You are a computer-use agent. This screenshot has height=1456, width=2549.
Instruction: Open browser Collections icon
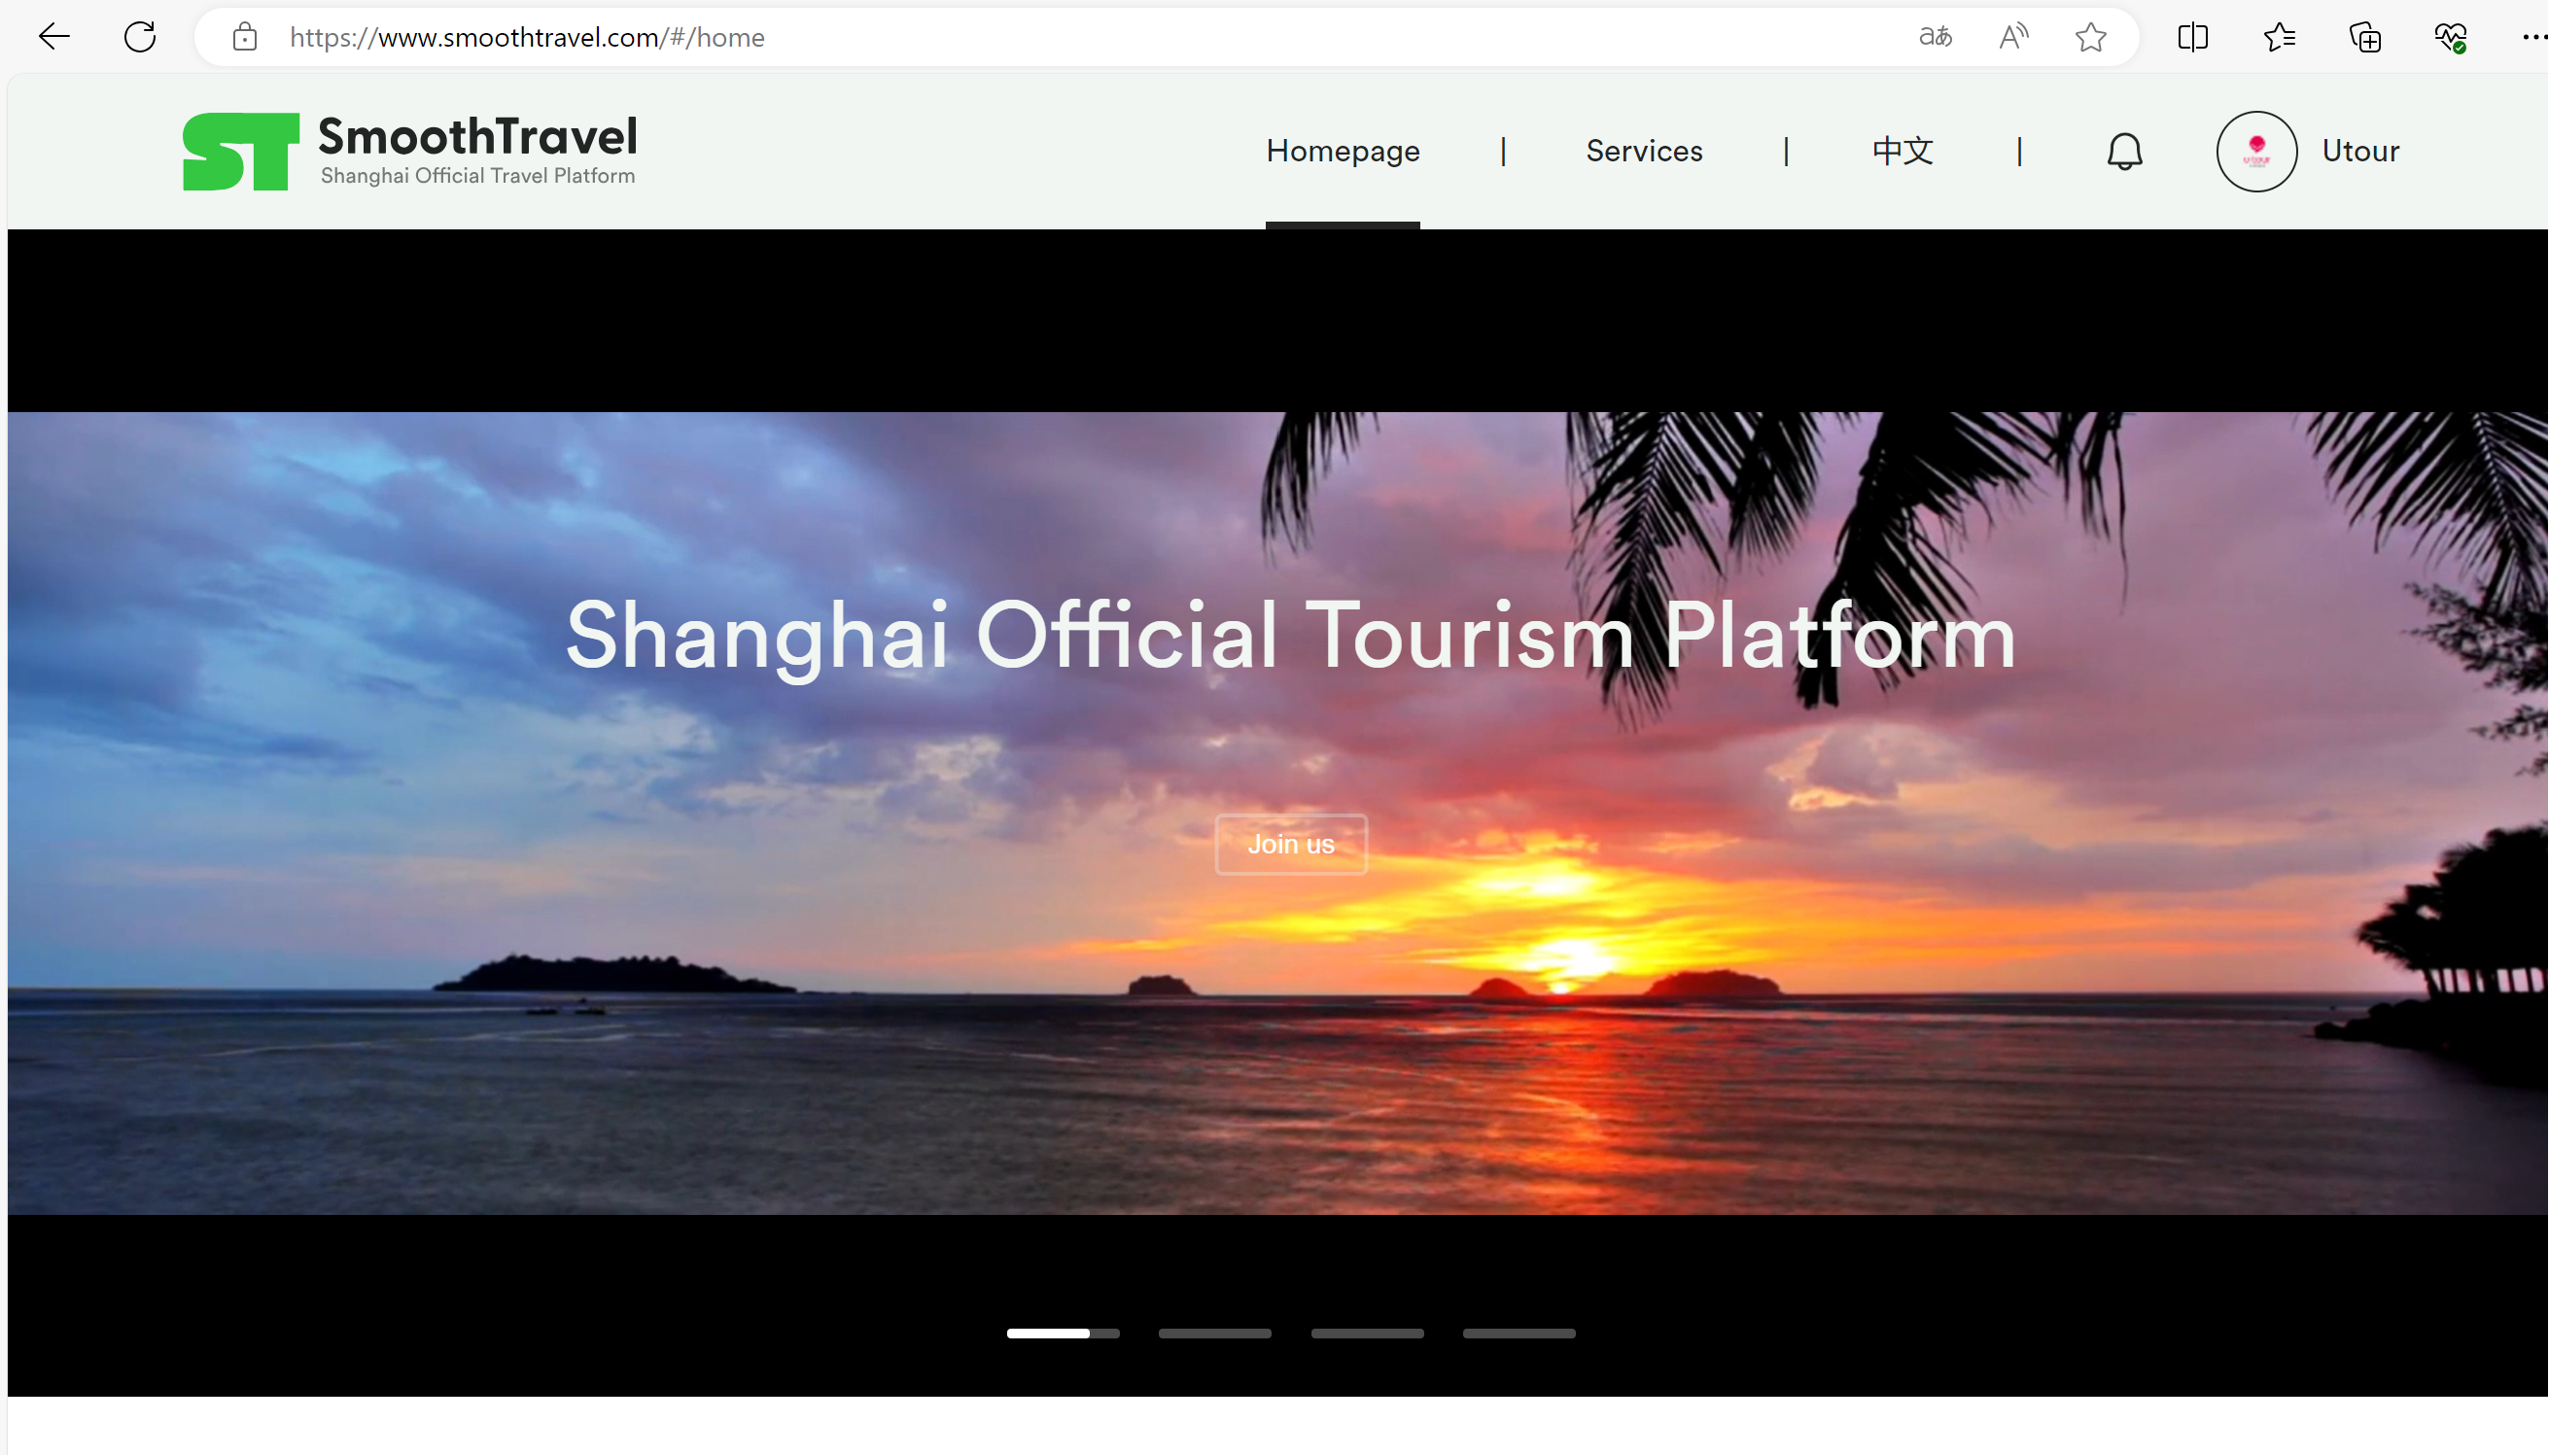pos(2365,37)
